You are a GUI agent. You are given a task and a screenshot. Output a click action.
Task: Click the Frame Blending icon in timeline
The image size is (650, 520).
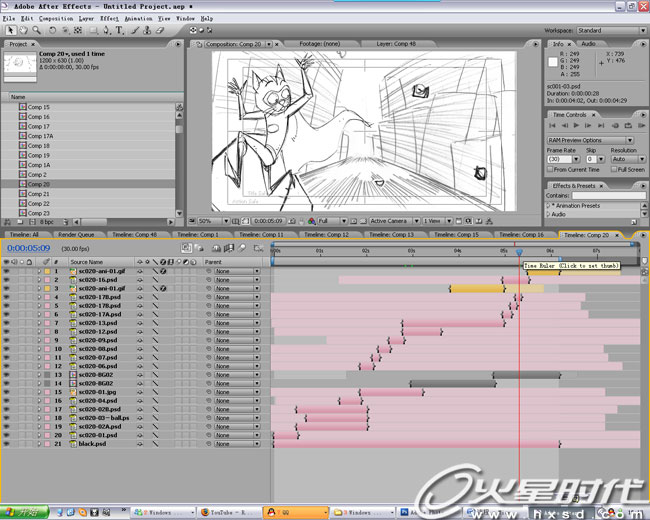pos(229,248)
